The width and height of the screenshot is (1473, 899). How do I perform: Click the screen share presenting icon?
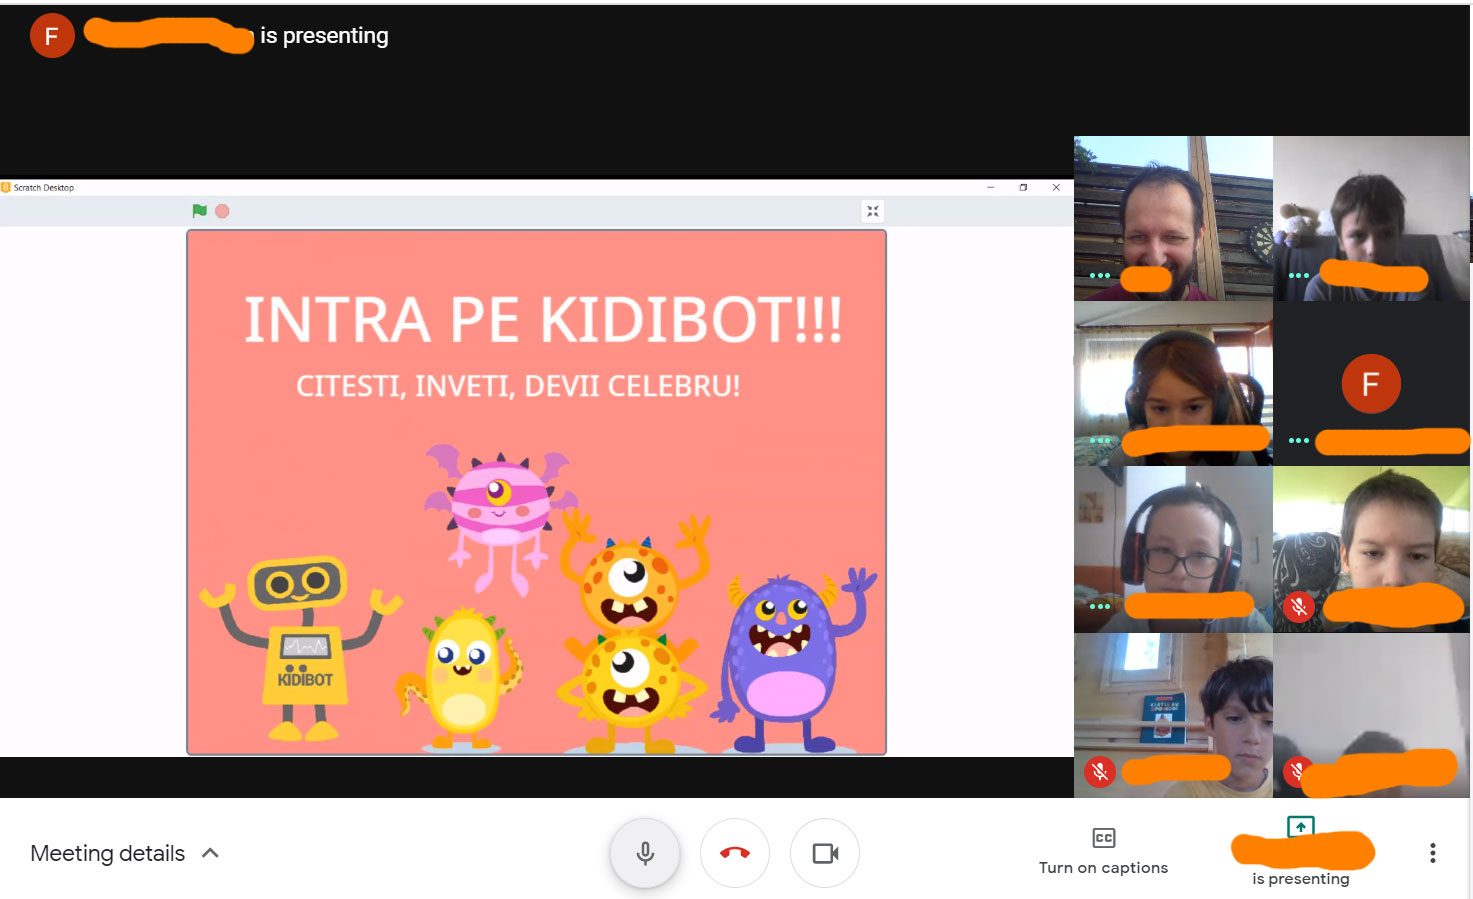(1300, 826)
